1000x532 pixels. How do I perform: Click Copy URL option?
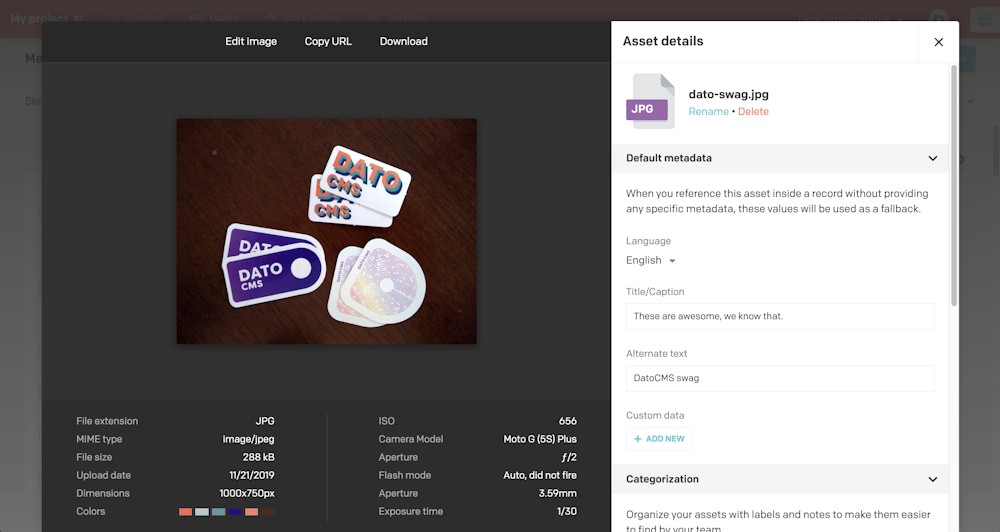click(328, 41)
